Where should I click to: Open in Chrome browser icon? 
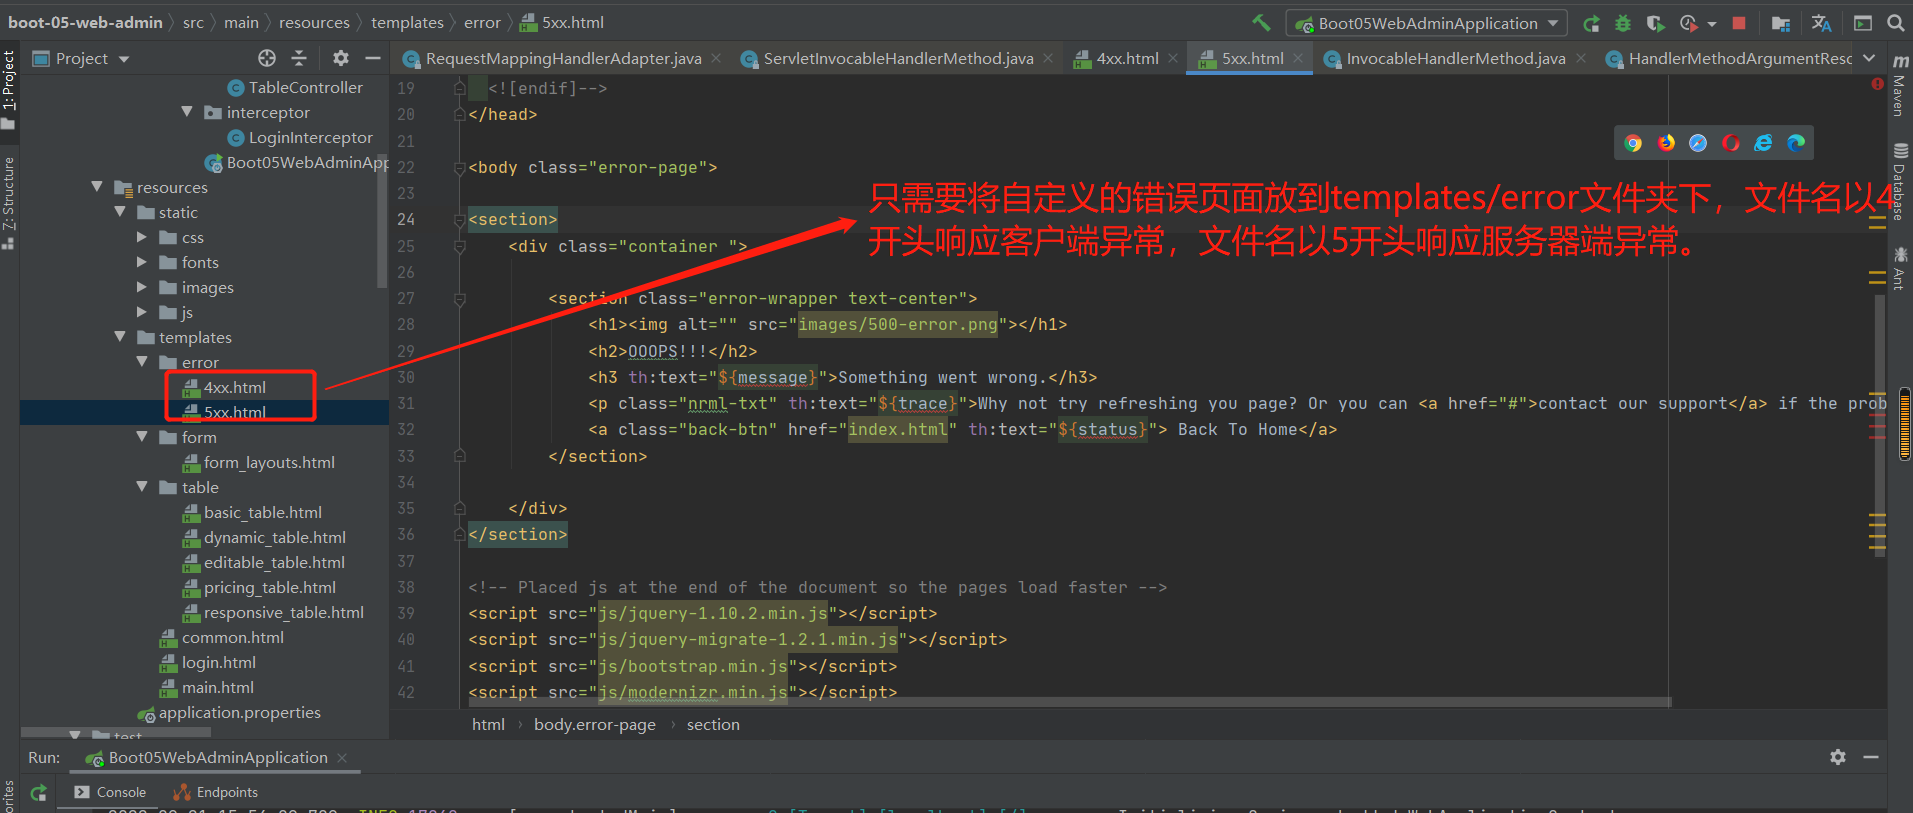coord(1633,143)
